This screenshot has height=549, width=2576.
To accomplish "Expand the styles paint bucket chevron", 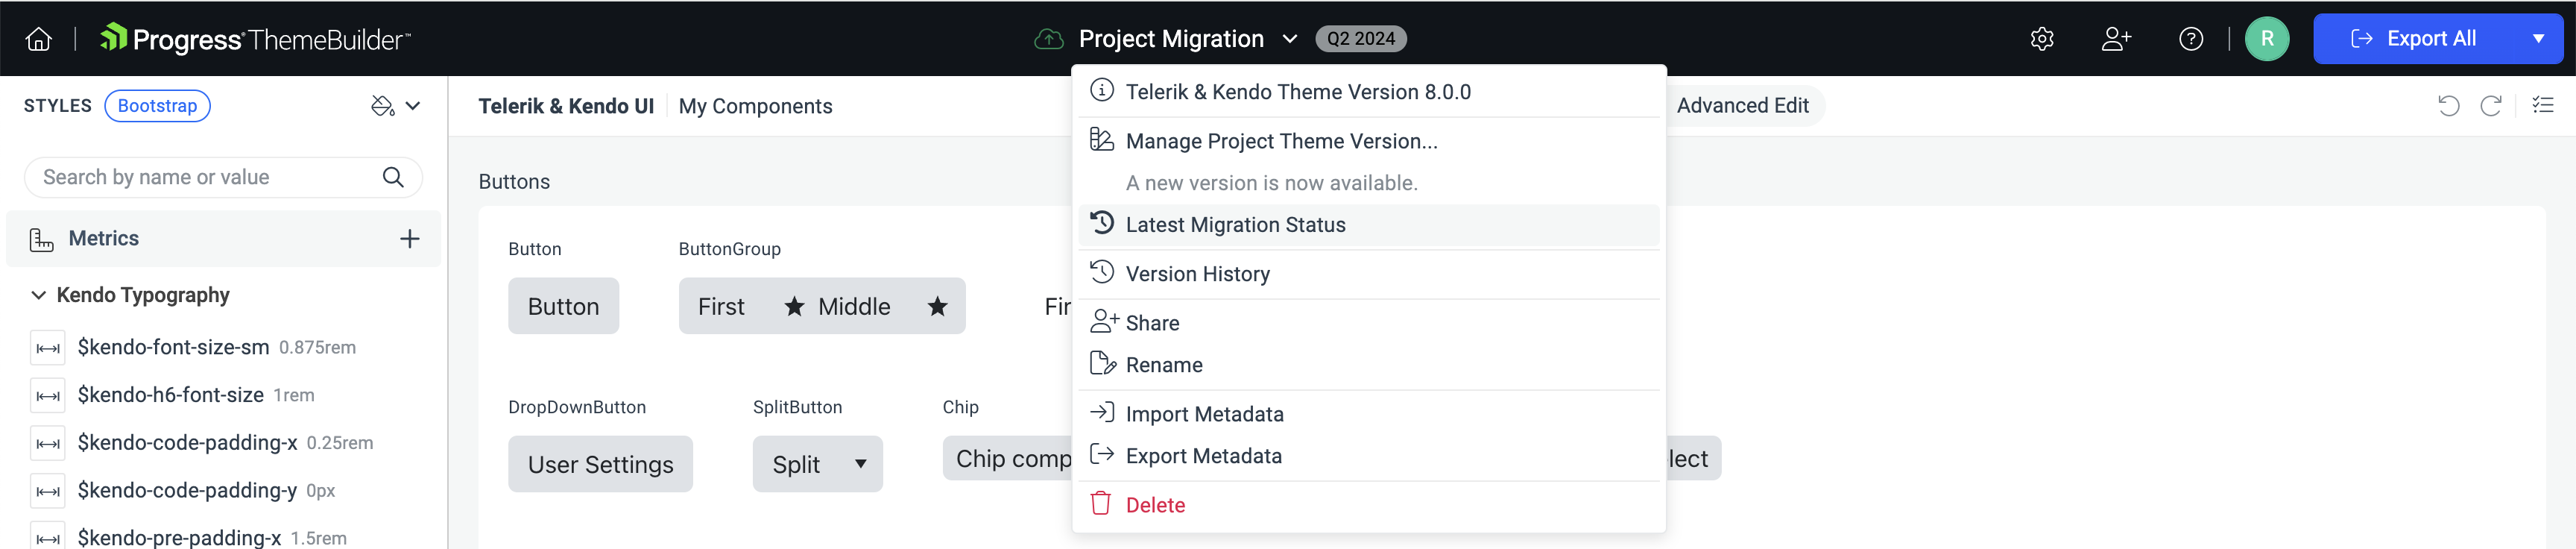I will (x=413, y=106).
